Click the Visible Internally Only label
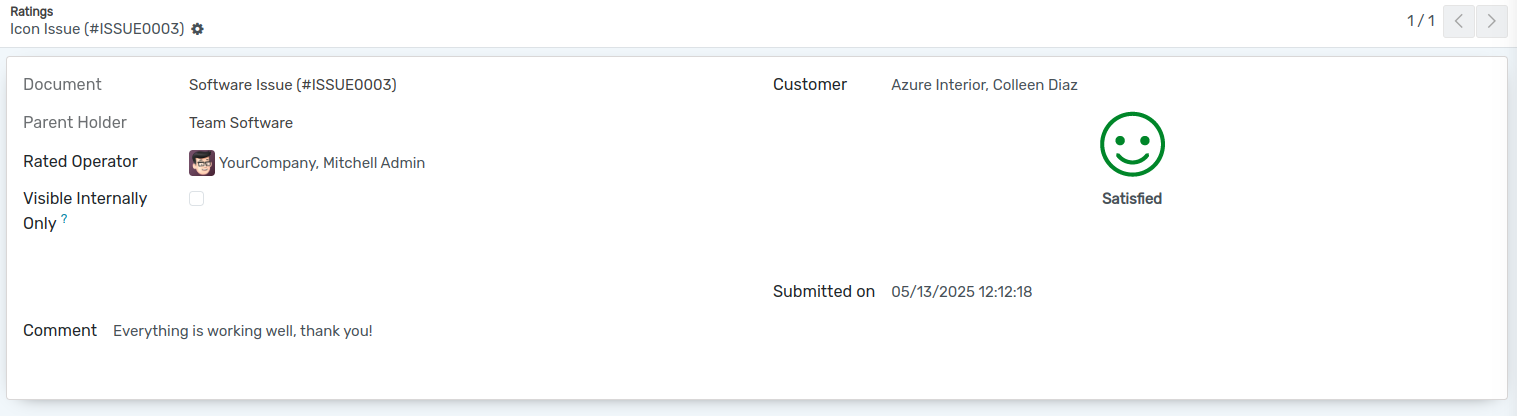Viewport: 1517px width, 416px height. (x=85, y=211)
